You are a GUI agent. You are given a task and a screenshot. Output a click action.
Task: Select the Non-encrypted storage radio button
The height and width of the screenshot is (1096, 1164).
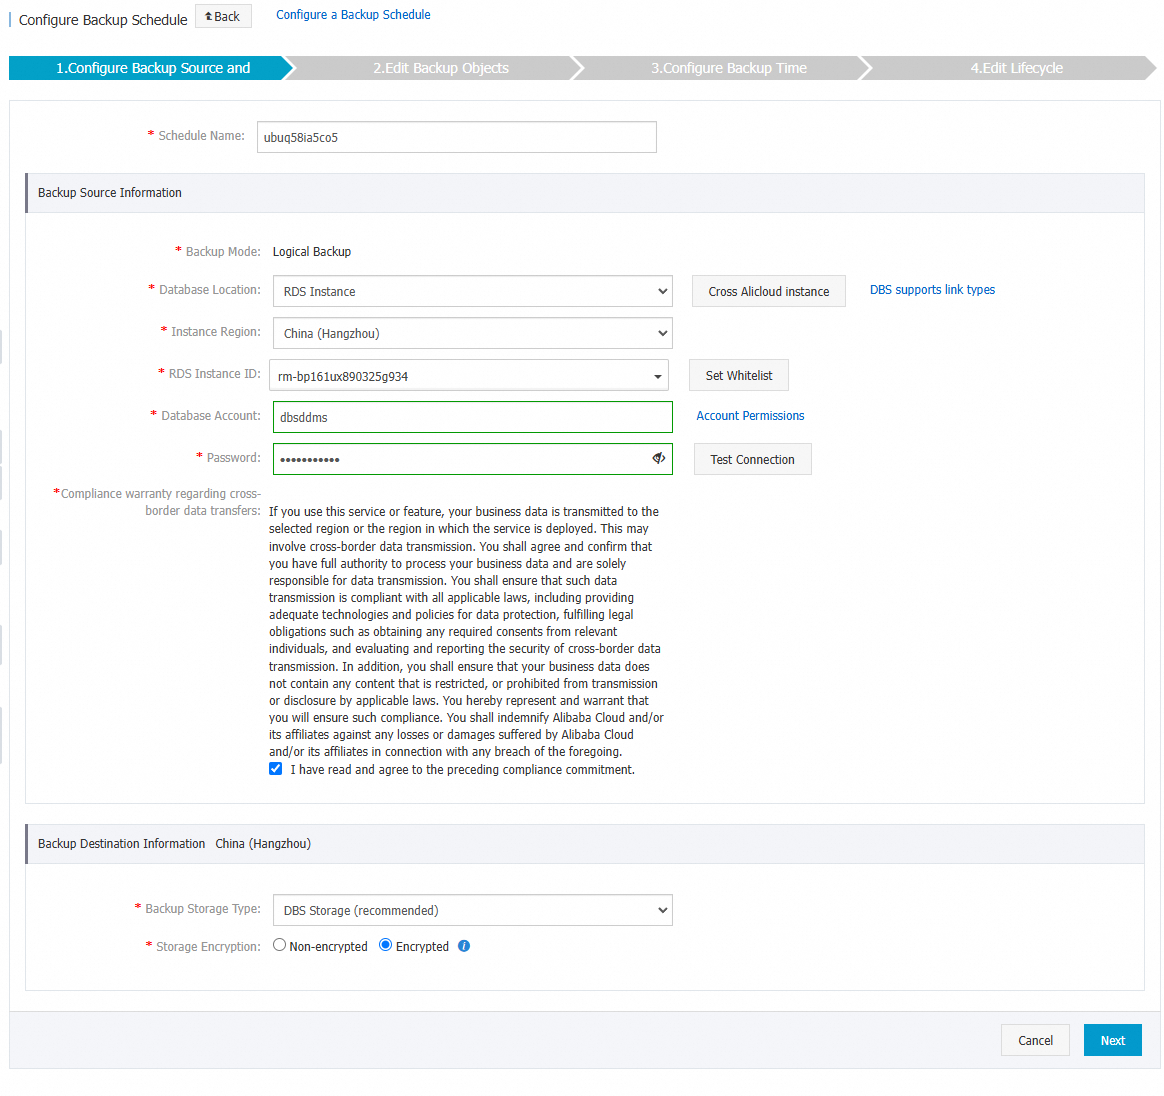(x=279, y=944)
